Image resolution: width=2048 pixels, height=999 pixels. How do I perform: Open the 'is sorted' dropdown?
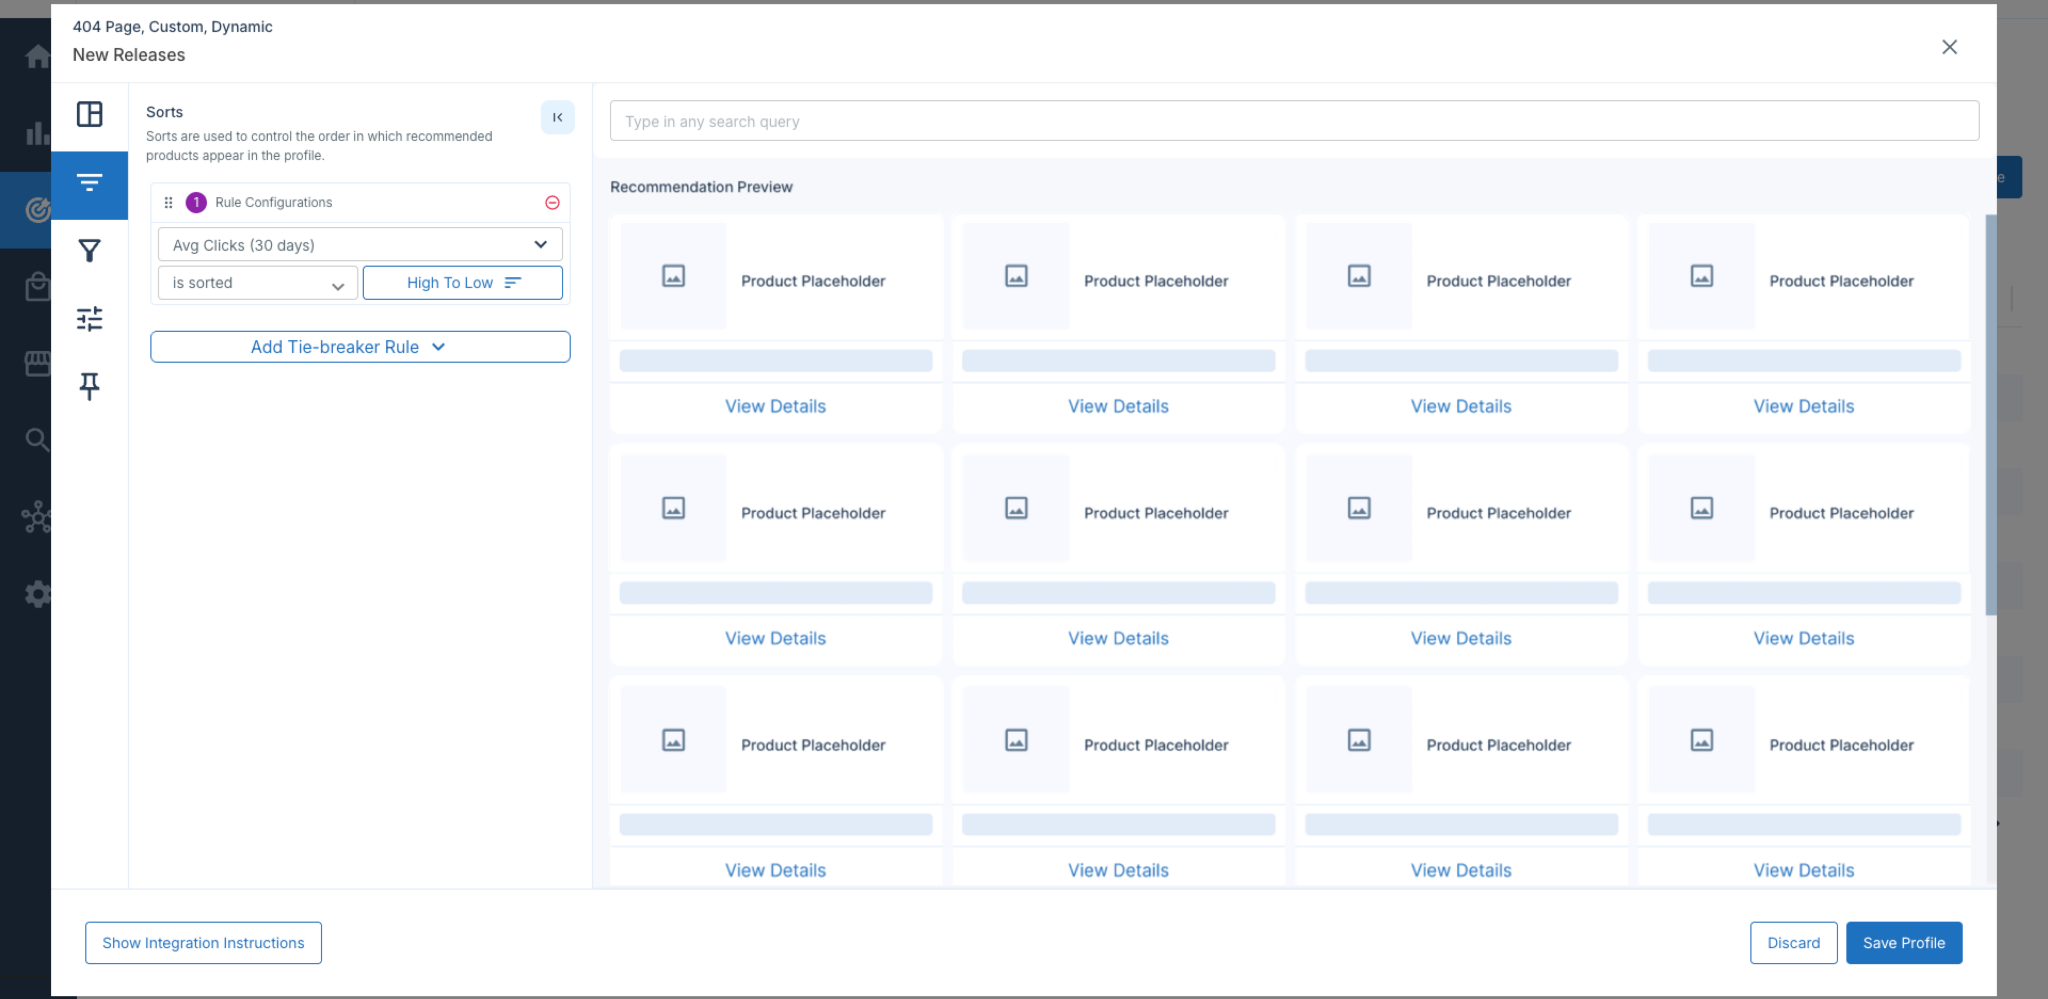coord(258,283)
